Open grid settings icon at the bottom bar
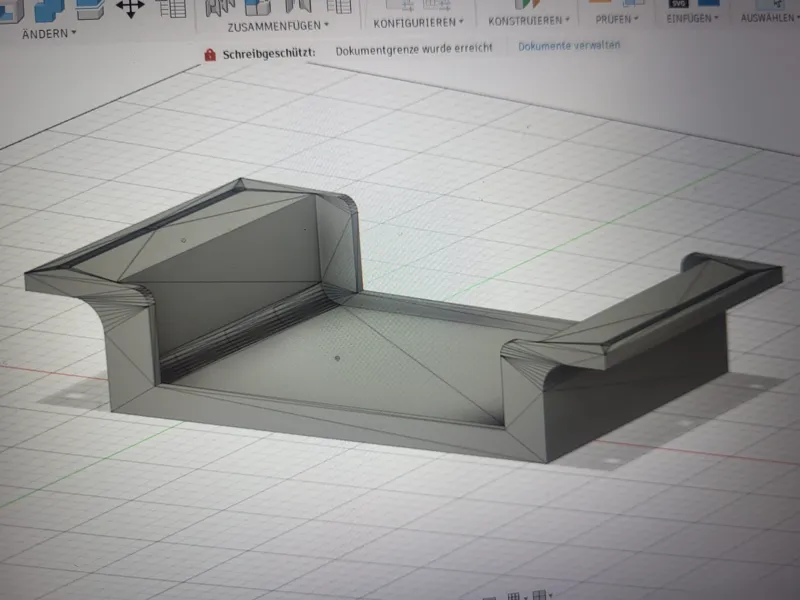Screen dimensions: 800x600 point(514,595)
